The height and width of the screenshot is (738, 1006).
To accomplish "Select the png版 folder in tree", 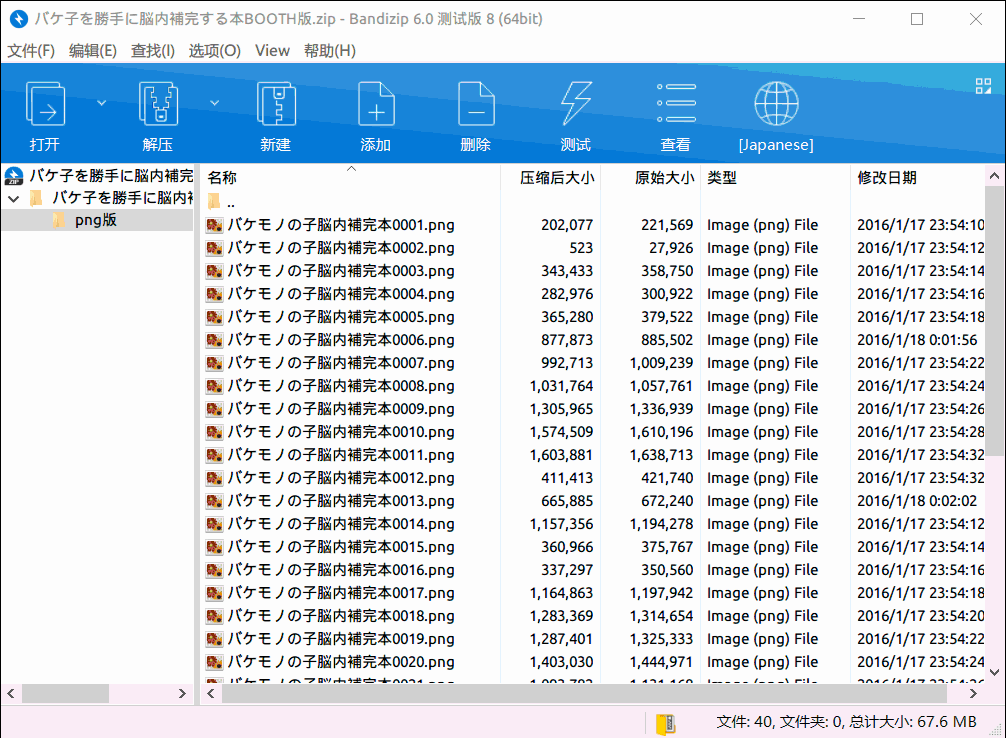I will 96,220.
